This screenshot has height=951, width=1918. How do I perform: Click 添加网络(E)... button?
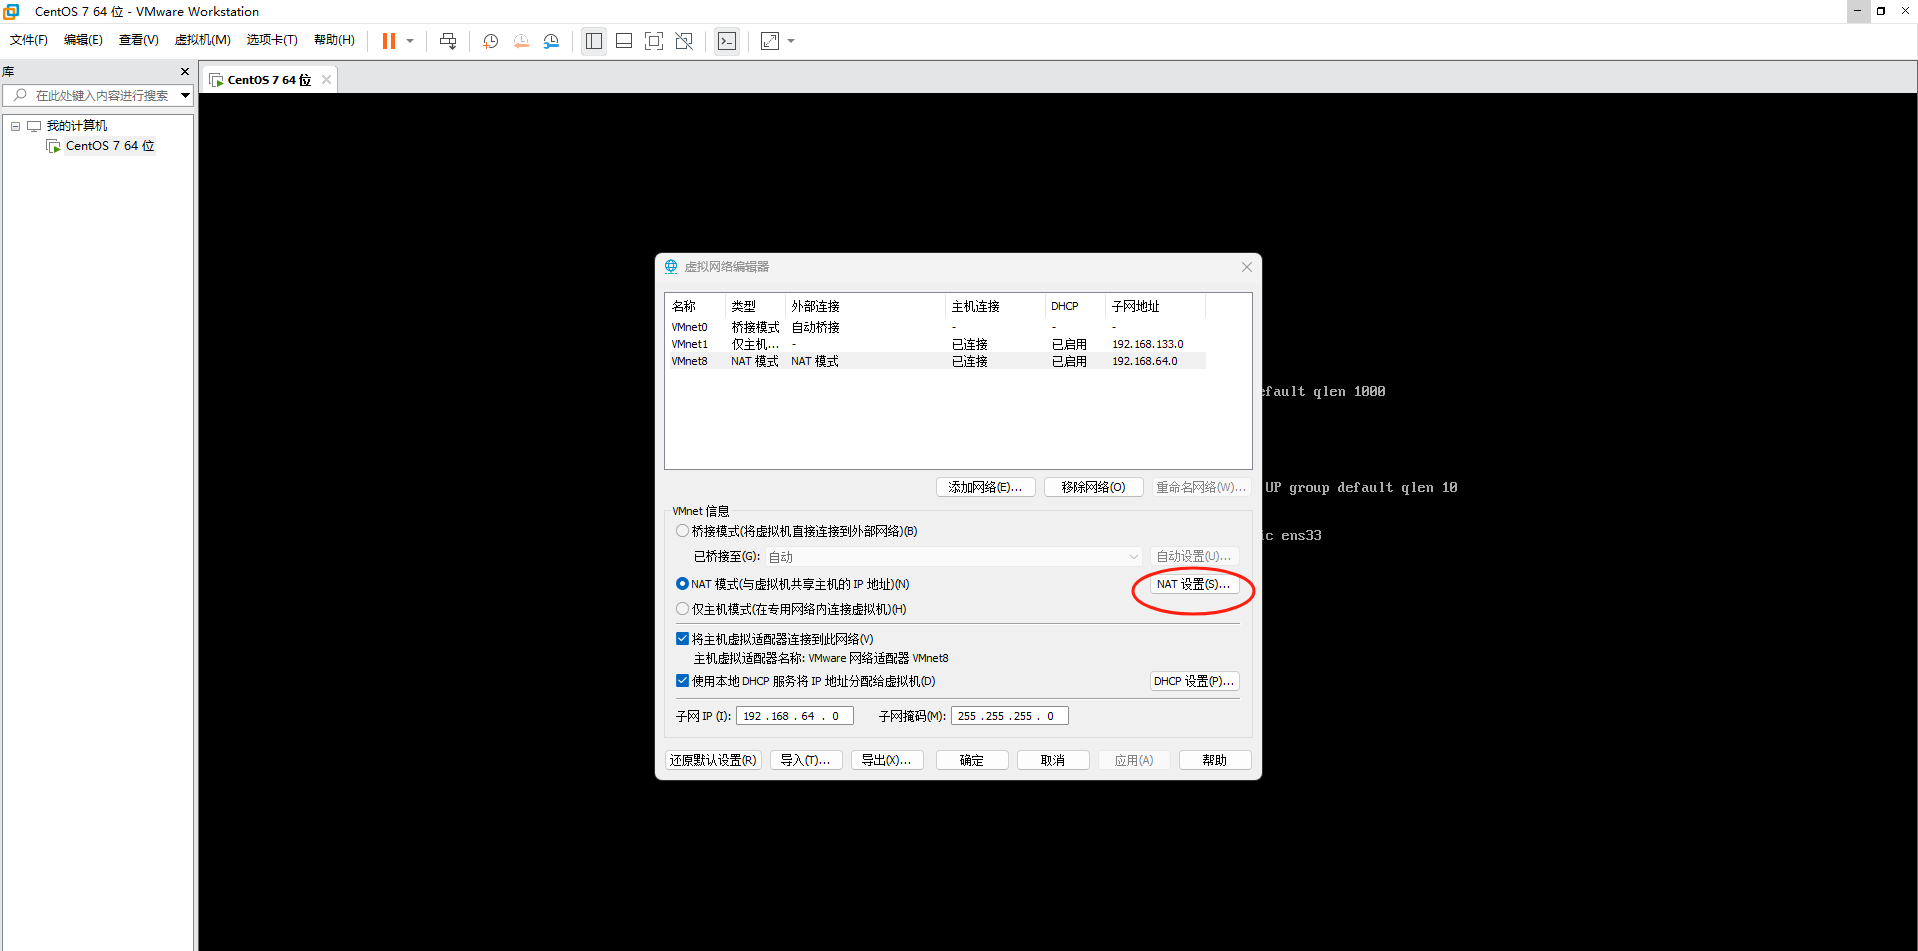985,487
